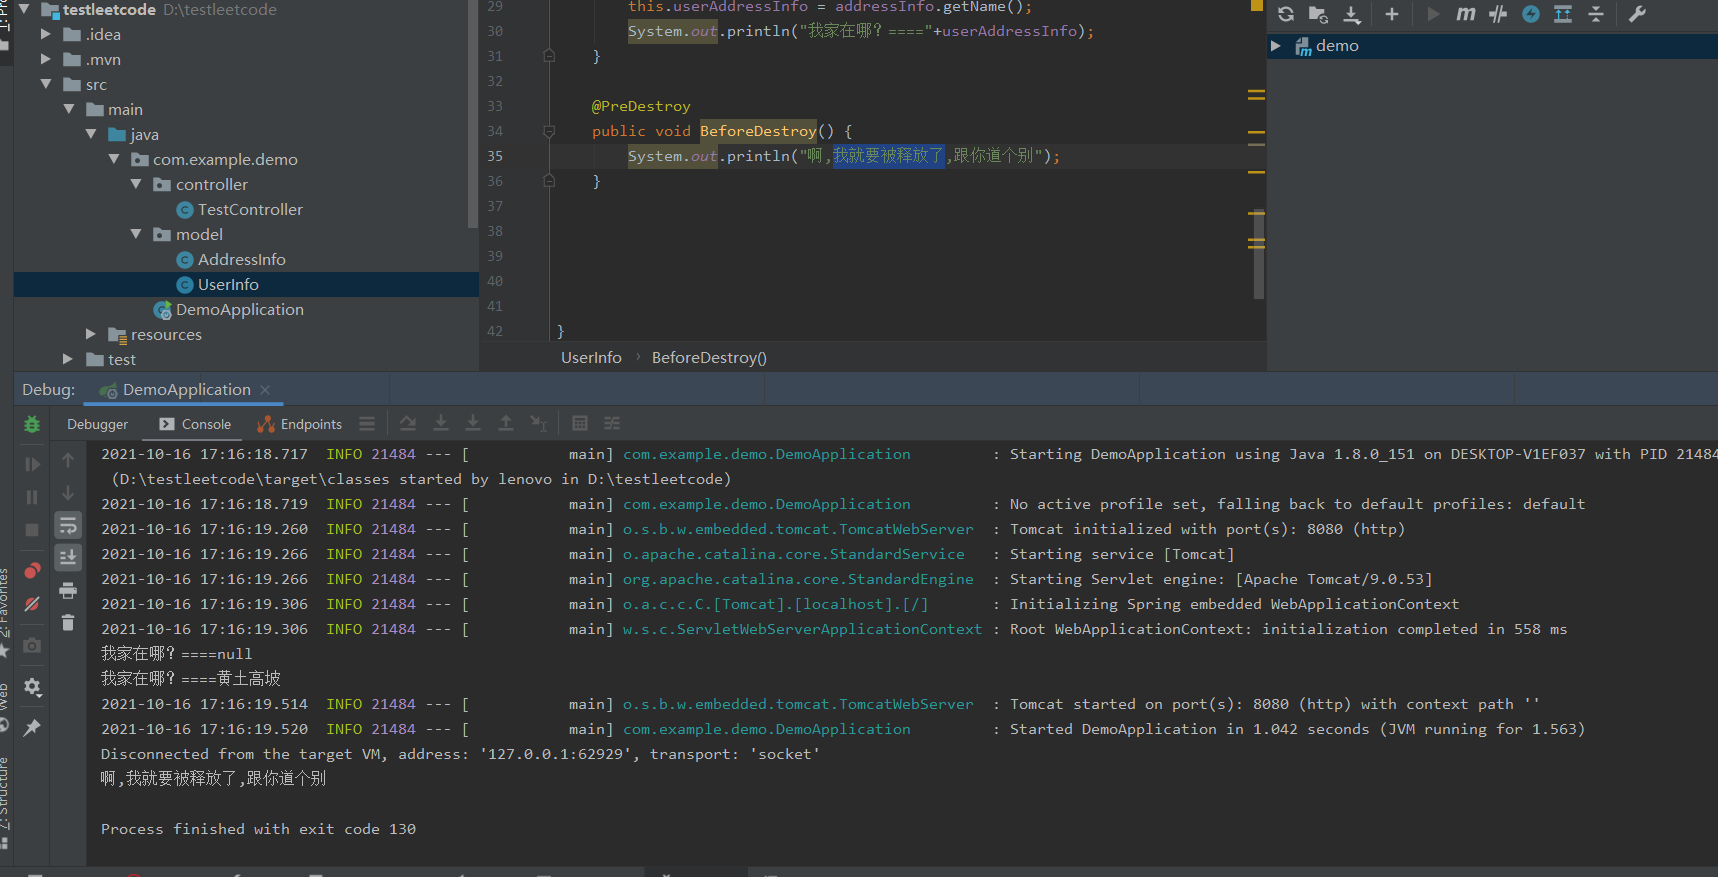Click the Step Into debugger icon
This screenshot has height=877, width=1718.
pos(441,424)
